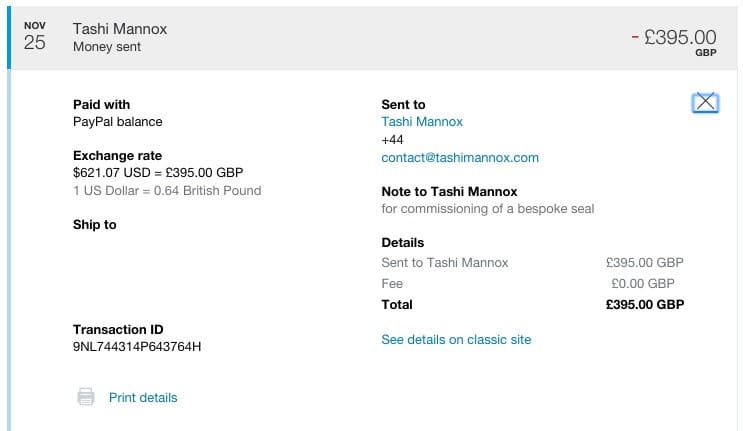Screen dimensions: 743x431
Task: Open See details on classic site
Action: point(456,340)
